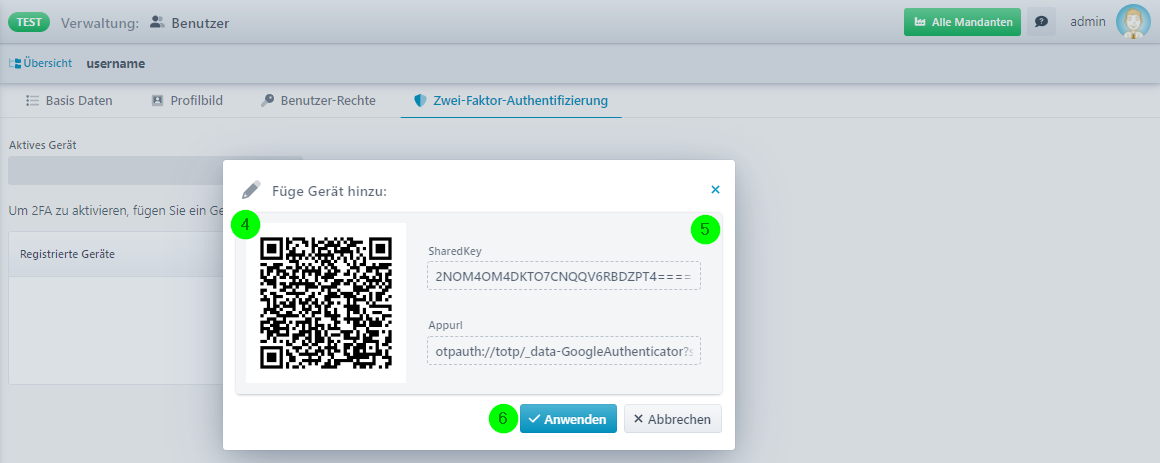Click the Verwaltung header text
This screenshot has width=1160, height=463.
tap(100, 23)
